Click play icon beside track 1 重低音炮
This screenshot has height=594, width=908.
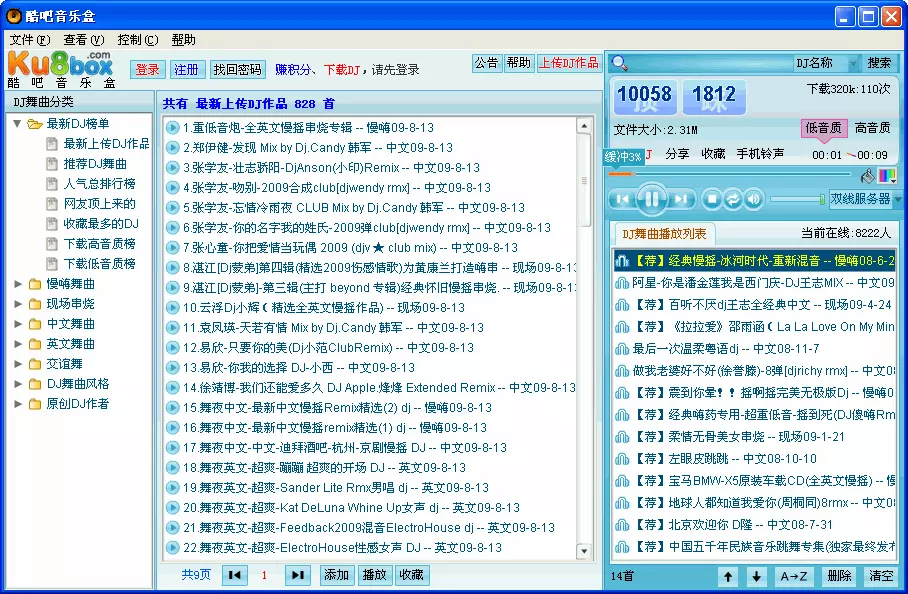[172, 127]
